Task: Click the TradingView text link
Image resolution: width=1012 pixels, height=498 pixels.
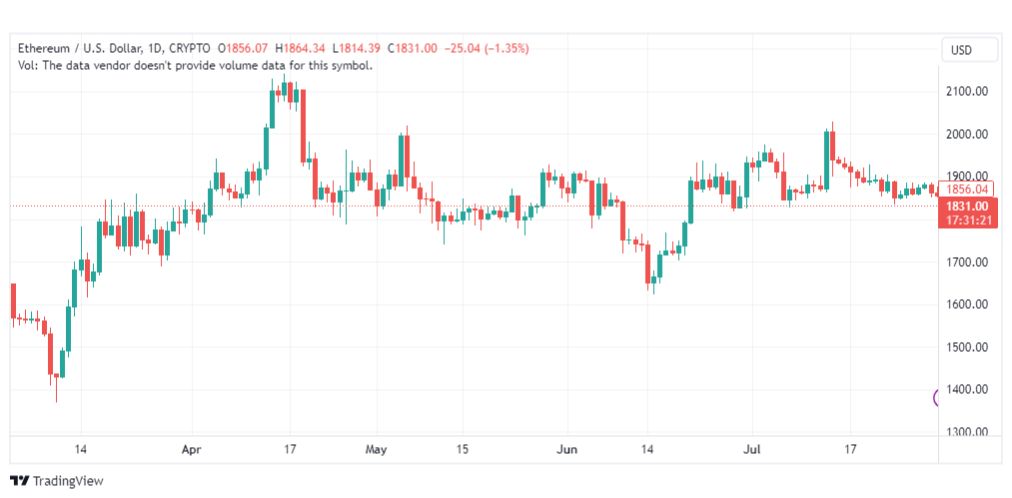Action: [x=68, y=481]
